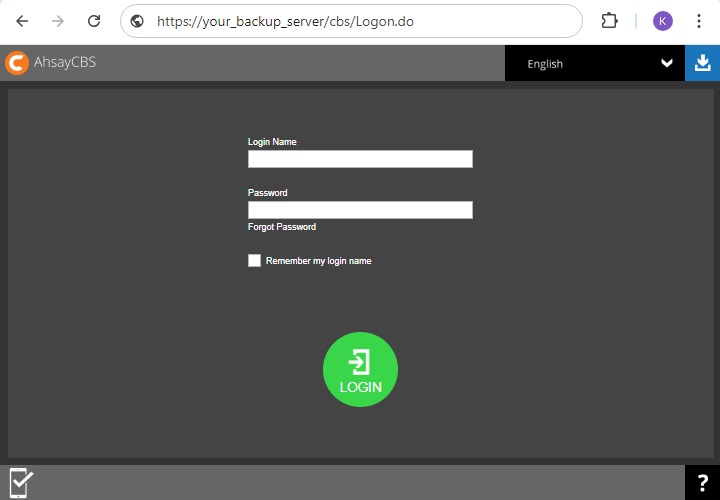
Task: Click the browser forward arrow
Action: pos(58,21)
